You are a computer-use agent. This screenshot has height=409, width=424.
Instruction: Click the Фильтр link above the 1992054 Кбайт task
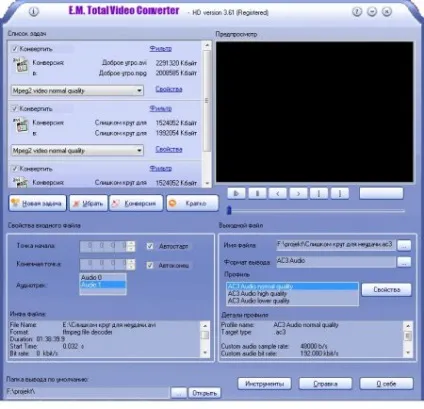[x=161, y=109]
